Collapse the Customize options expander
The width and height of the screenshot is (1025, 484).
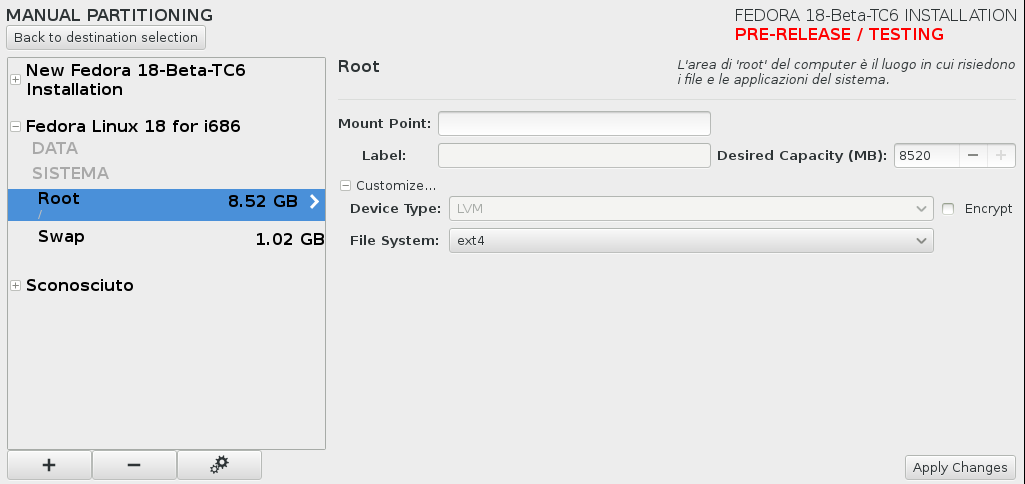click(345, 186)
